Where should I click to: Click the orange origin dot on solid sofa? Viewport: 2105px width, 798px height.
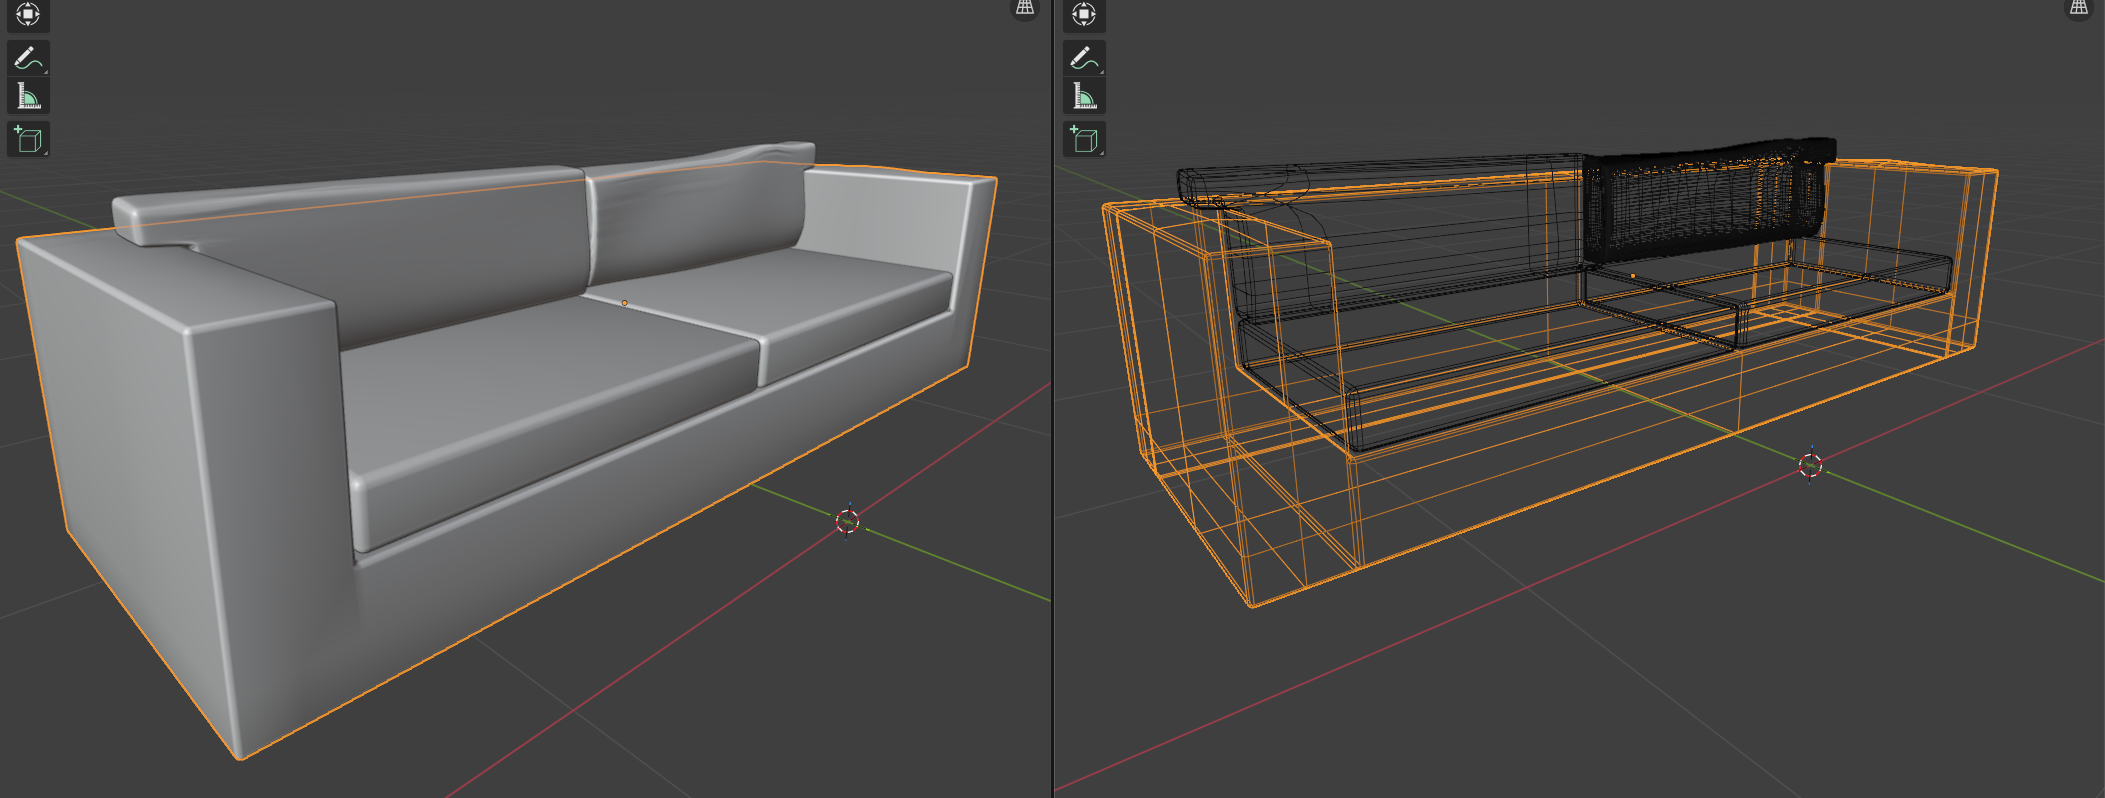pos(625,303)
